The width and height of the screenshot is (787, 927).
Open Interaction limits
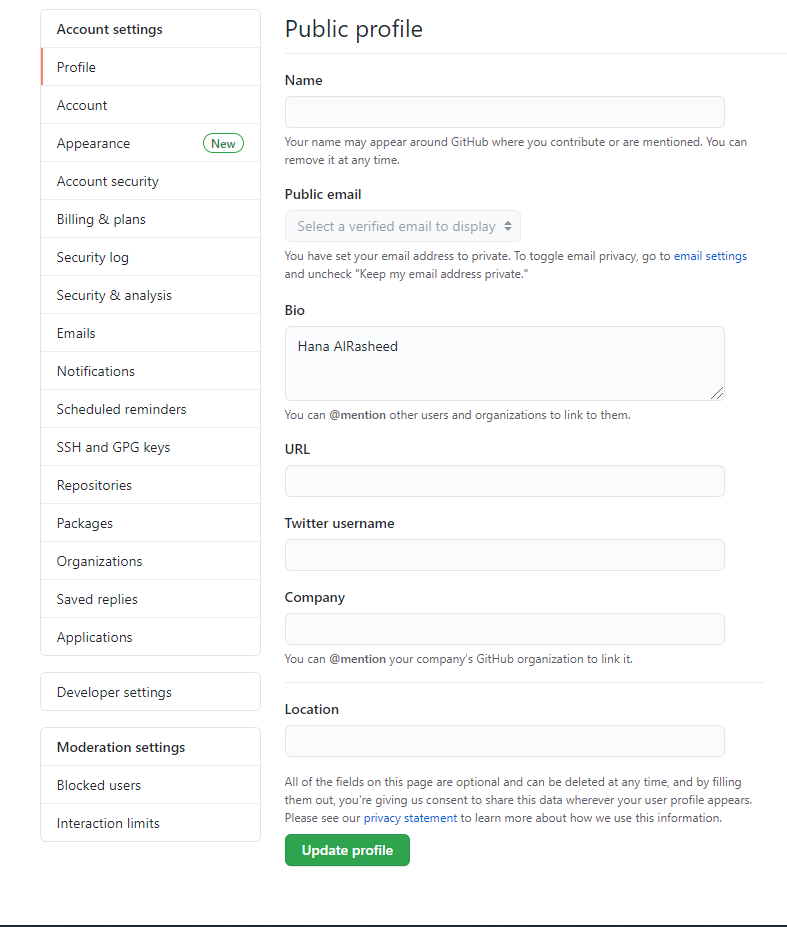(150, 822)
